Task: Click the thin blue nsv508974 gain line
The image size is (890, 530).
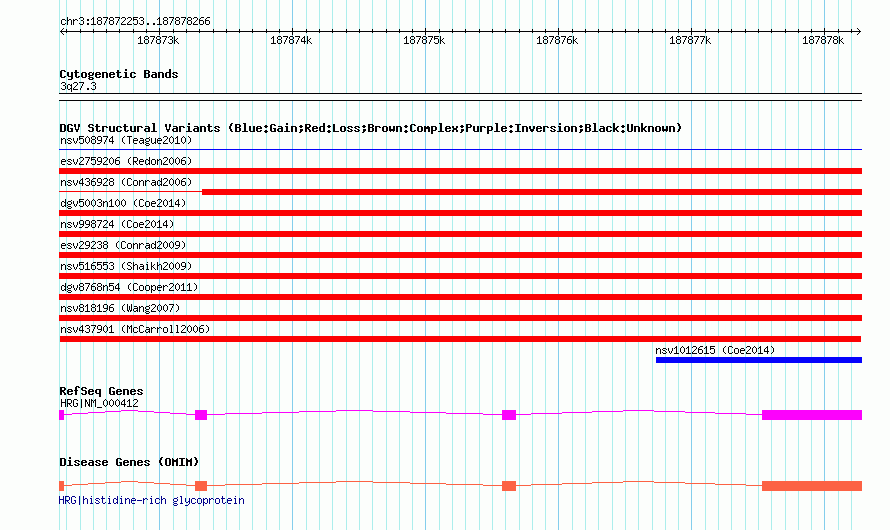Action: (x=460, y=150)
